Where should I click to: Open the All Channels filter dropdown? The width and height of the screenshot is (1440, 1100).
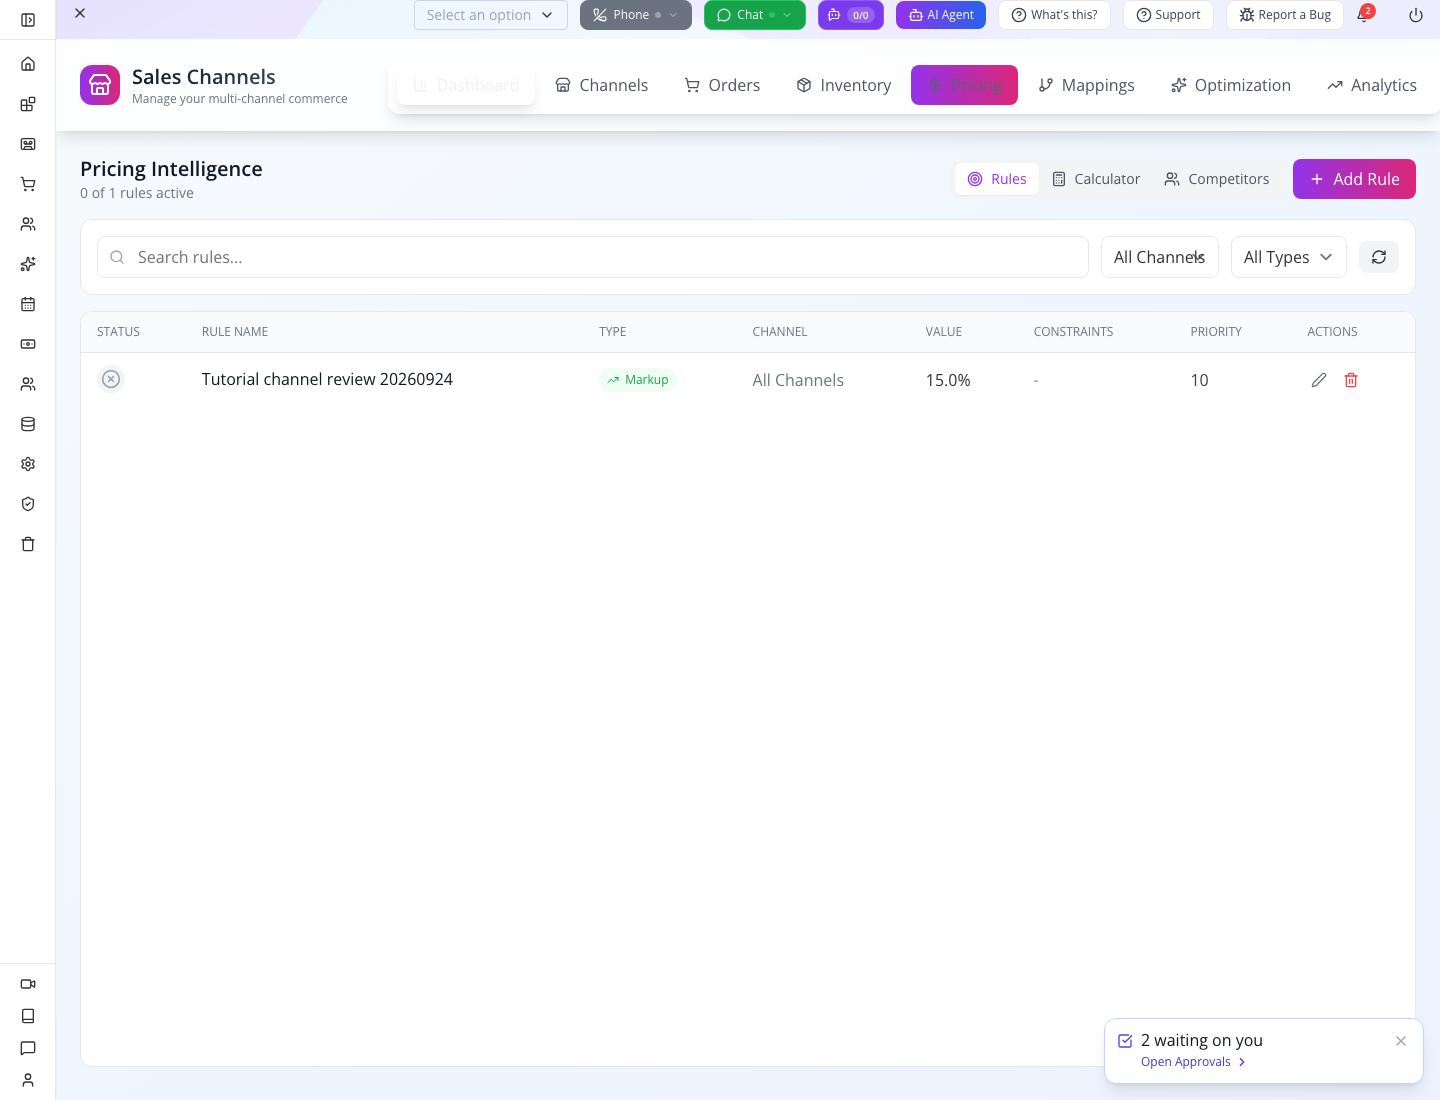coord(1160,257)
